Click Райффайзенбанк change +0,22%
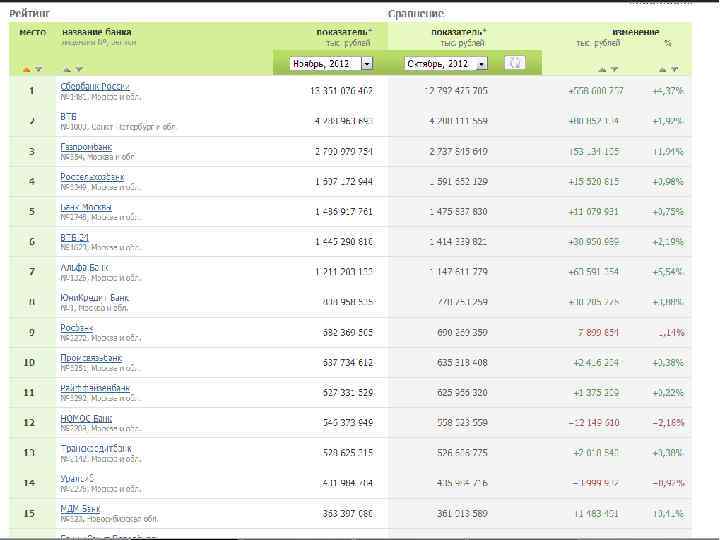Viewport: 720px width, 540px height. pos(668,393)
